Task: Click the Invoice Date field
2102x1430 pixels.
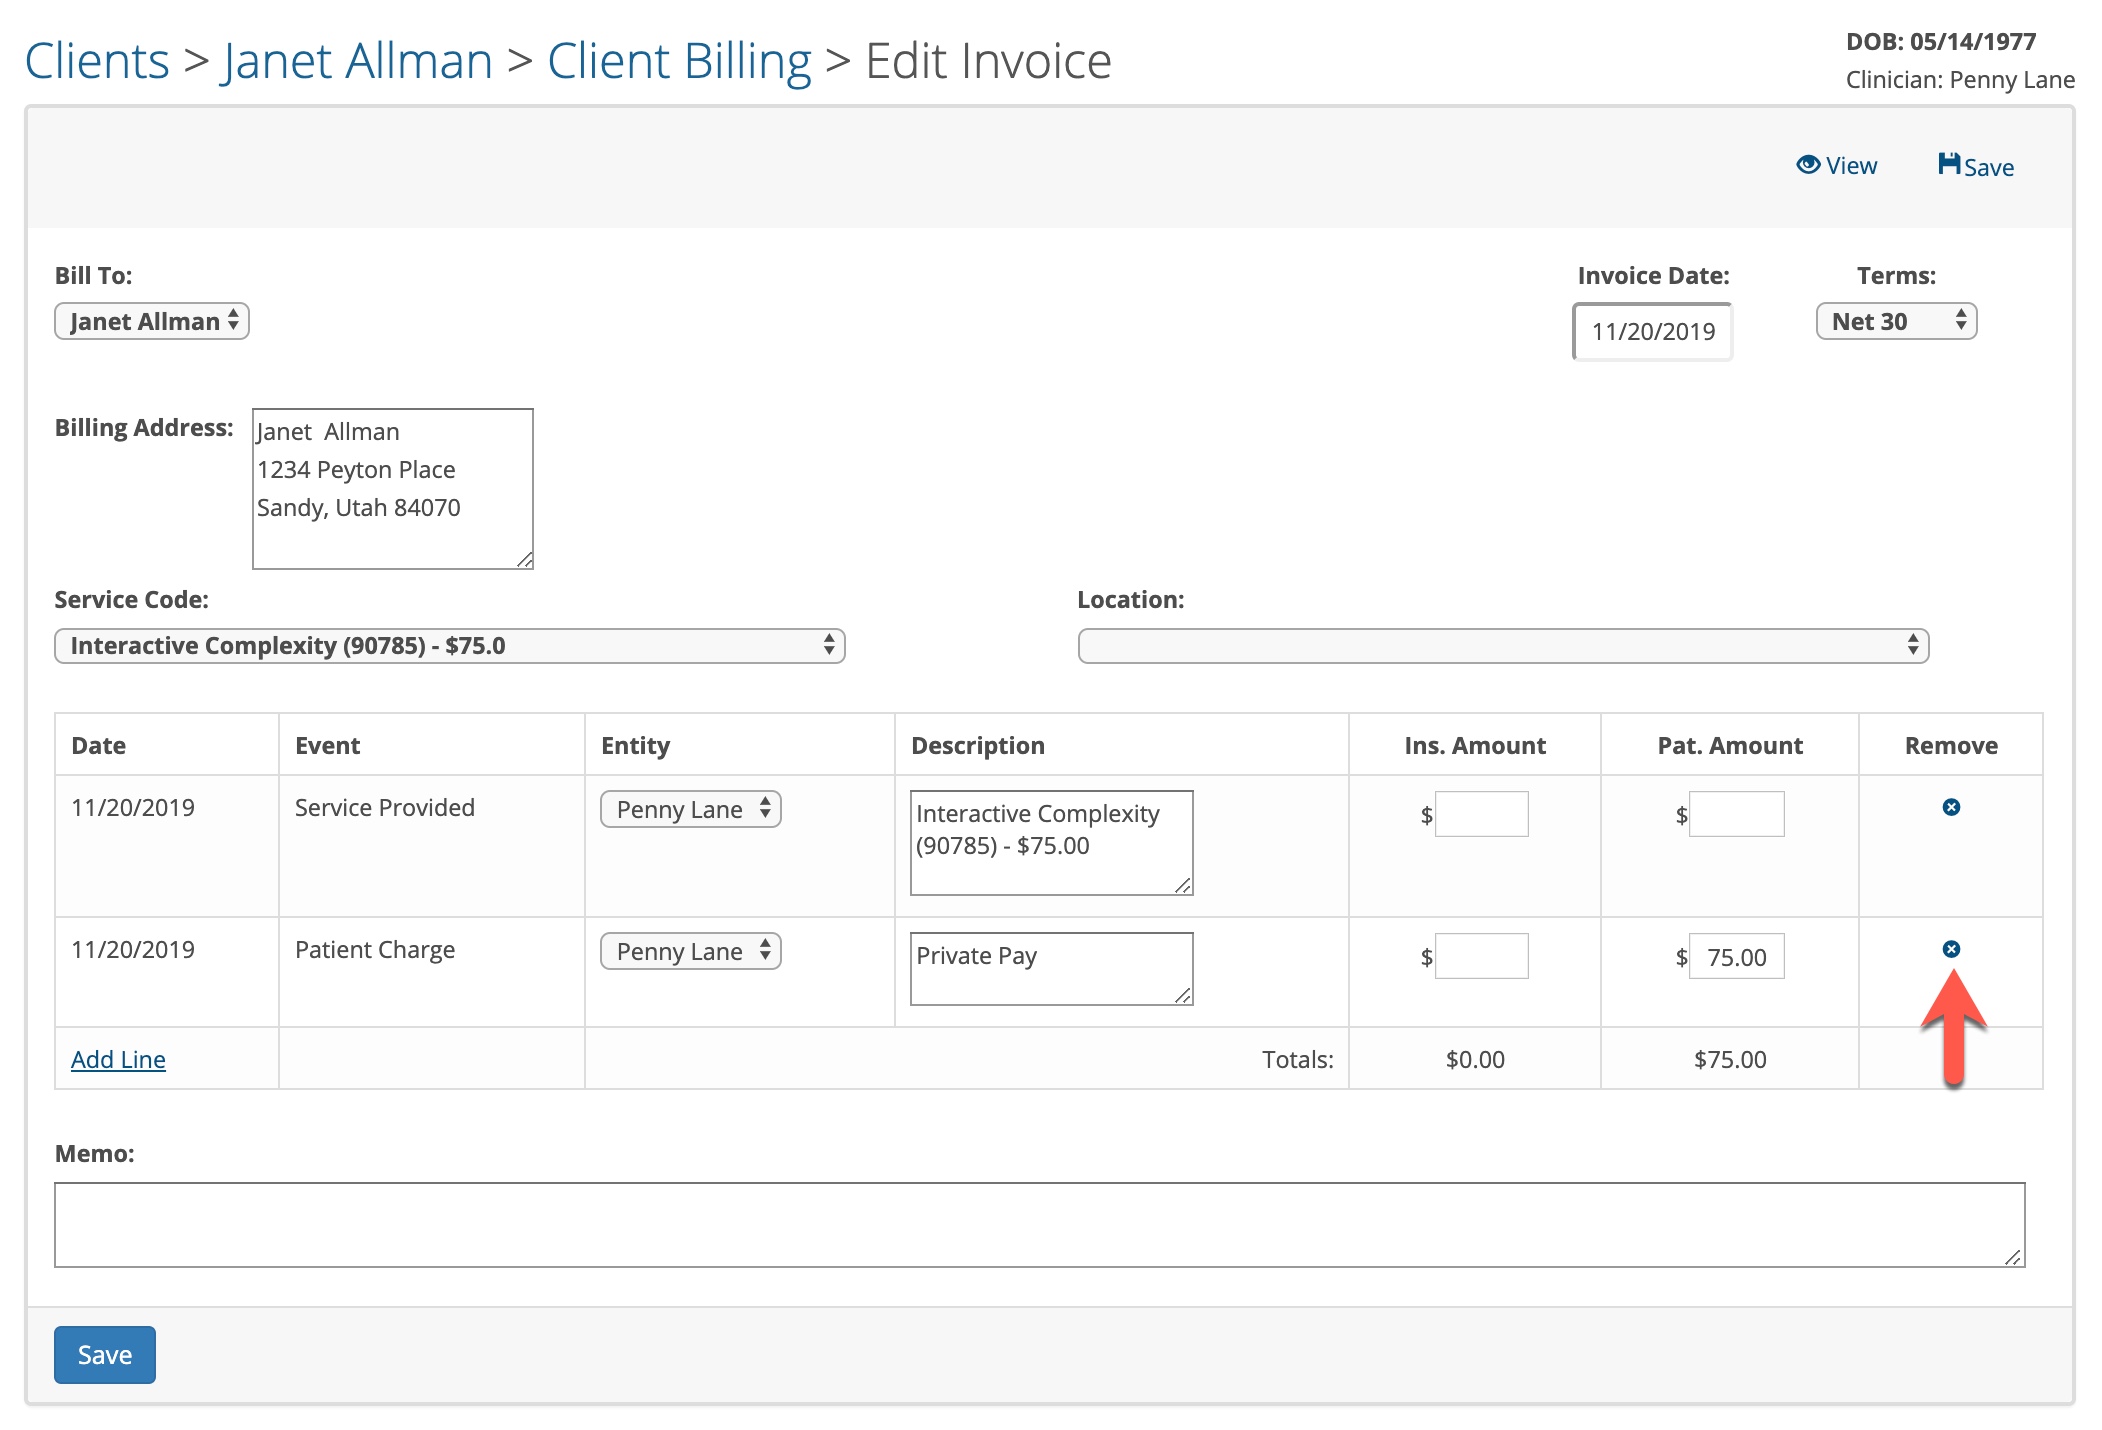Action: (1652, 332)
